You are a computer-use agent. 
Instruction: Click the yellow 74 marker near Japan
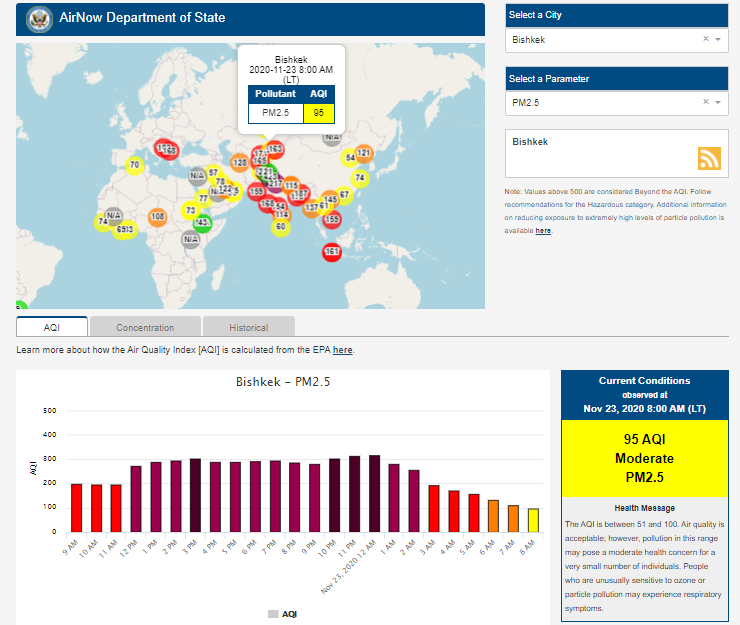pyautogui.click(x=360, y=178)
